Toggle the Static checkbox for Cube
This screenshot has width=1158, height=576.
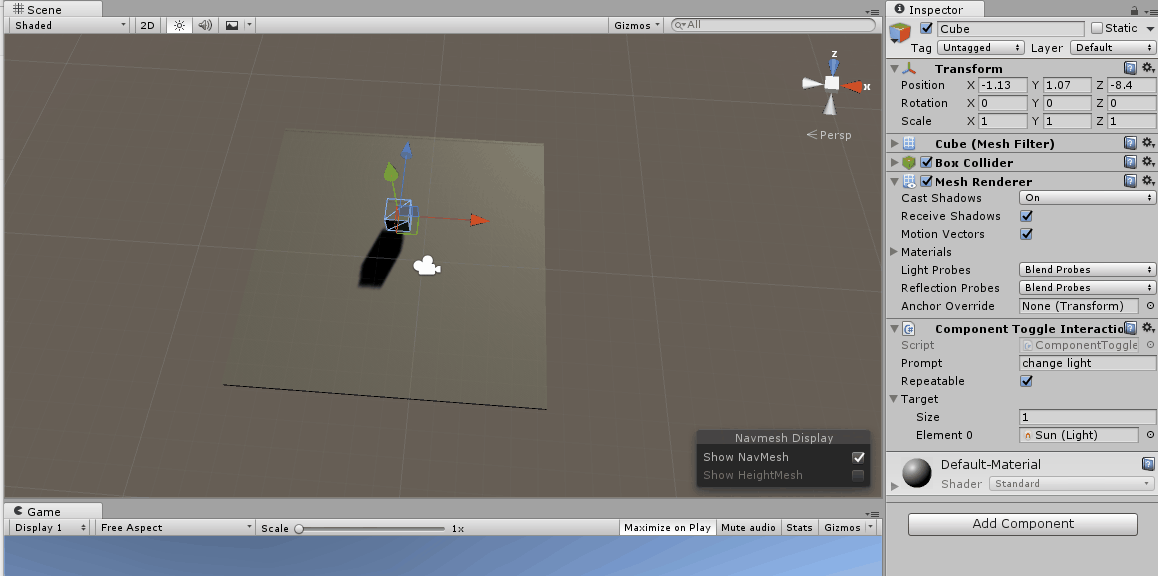pyautogui.click(x=1097, y=28)
